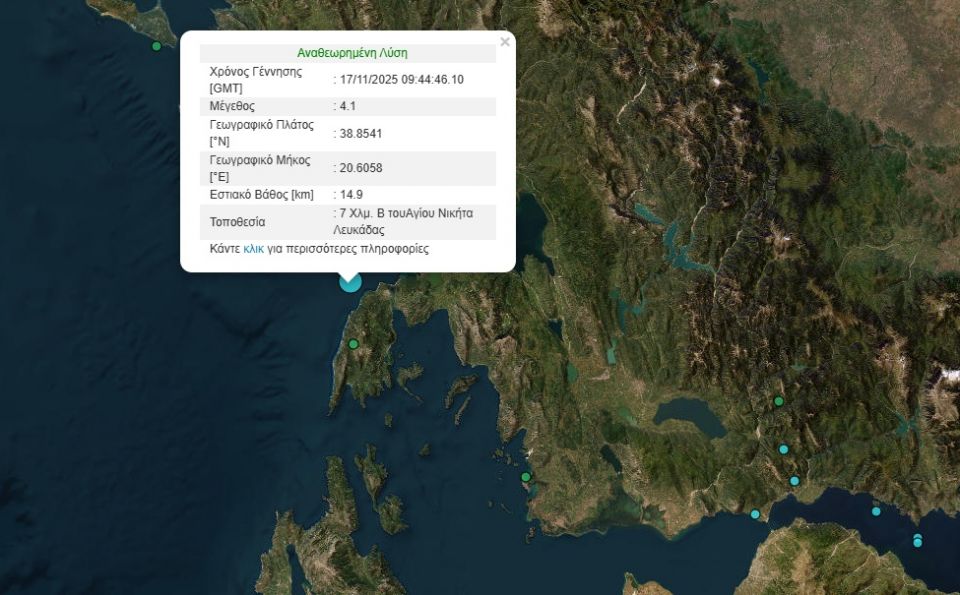Select the green marker on Lefkada island

coord(353,344)
